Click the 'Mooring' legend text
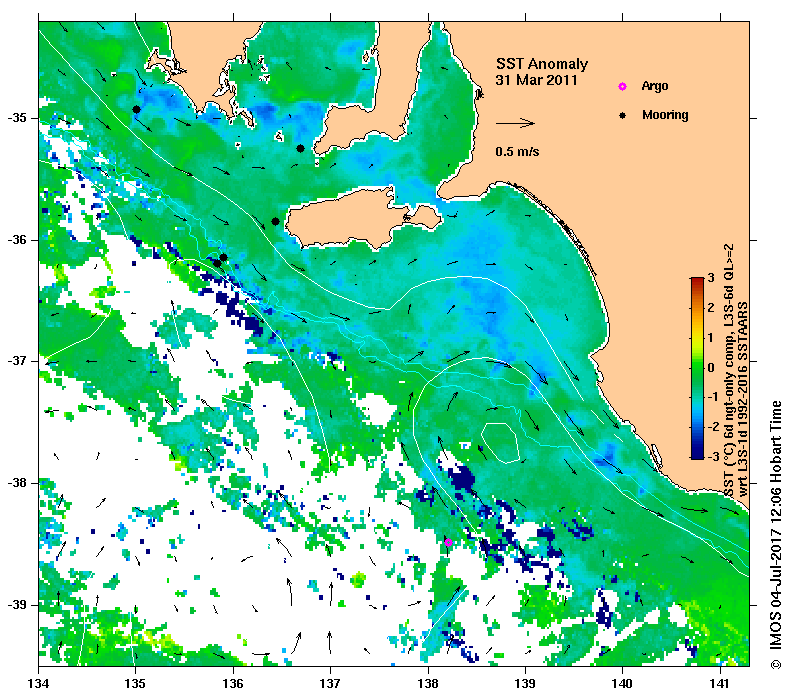Image resolution: width=791 pixels, height=700 pixels. coord(665,115)
